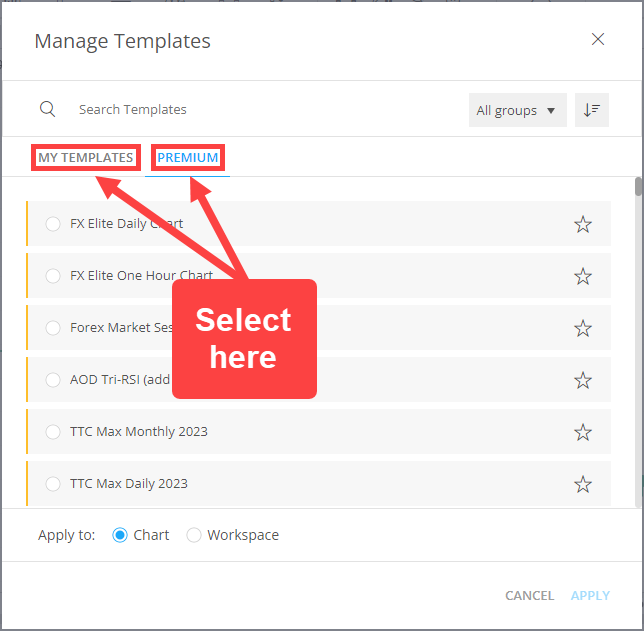644x631 pixels.
Task: Select TTC Max Daily 2023 radio
Action: 53,484
